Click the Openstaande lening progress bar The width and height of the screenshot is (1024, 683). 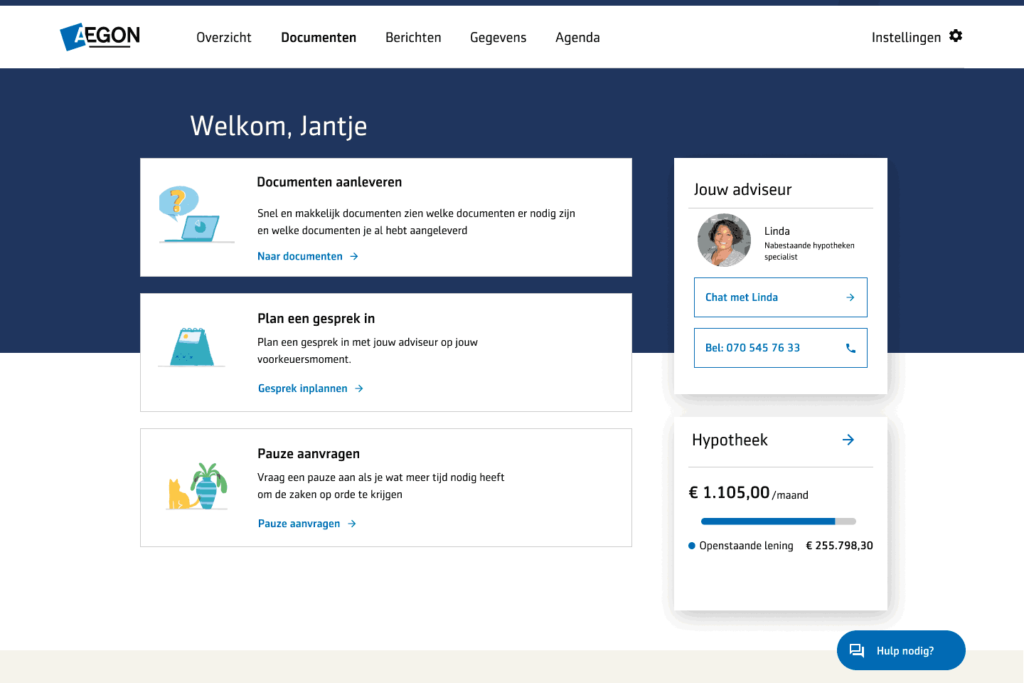point(778,521)
